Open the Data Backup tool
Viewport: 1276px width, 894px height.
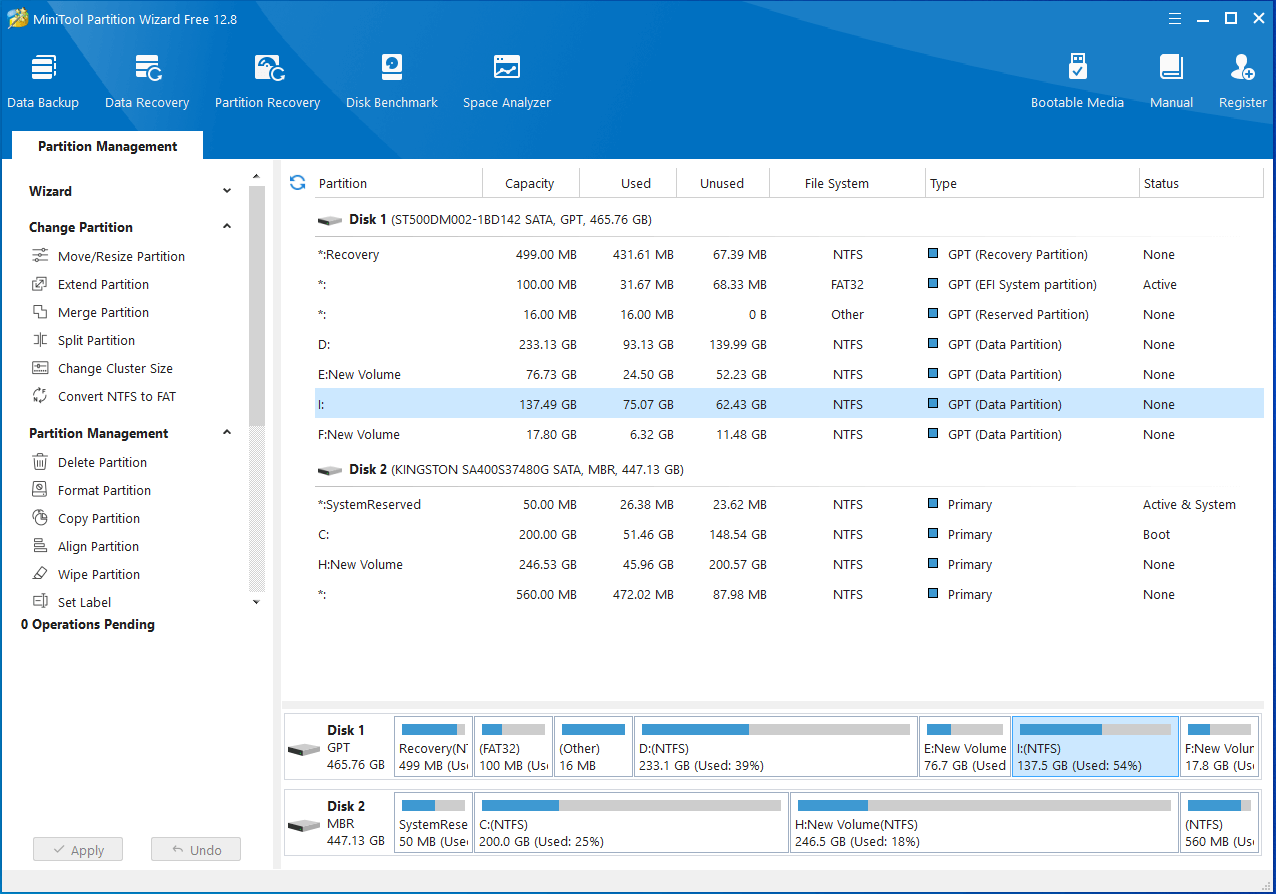(43, 81)
